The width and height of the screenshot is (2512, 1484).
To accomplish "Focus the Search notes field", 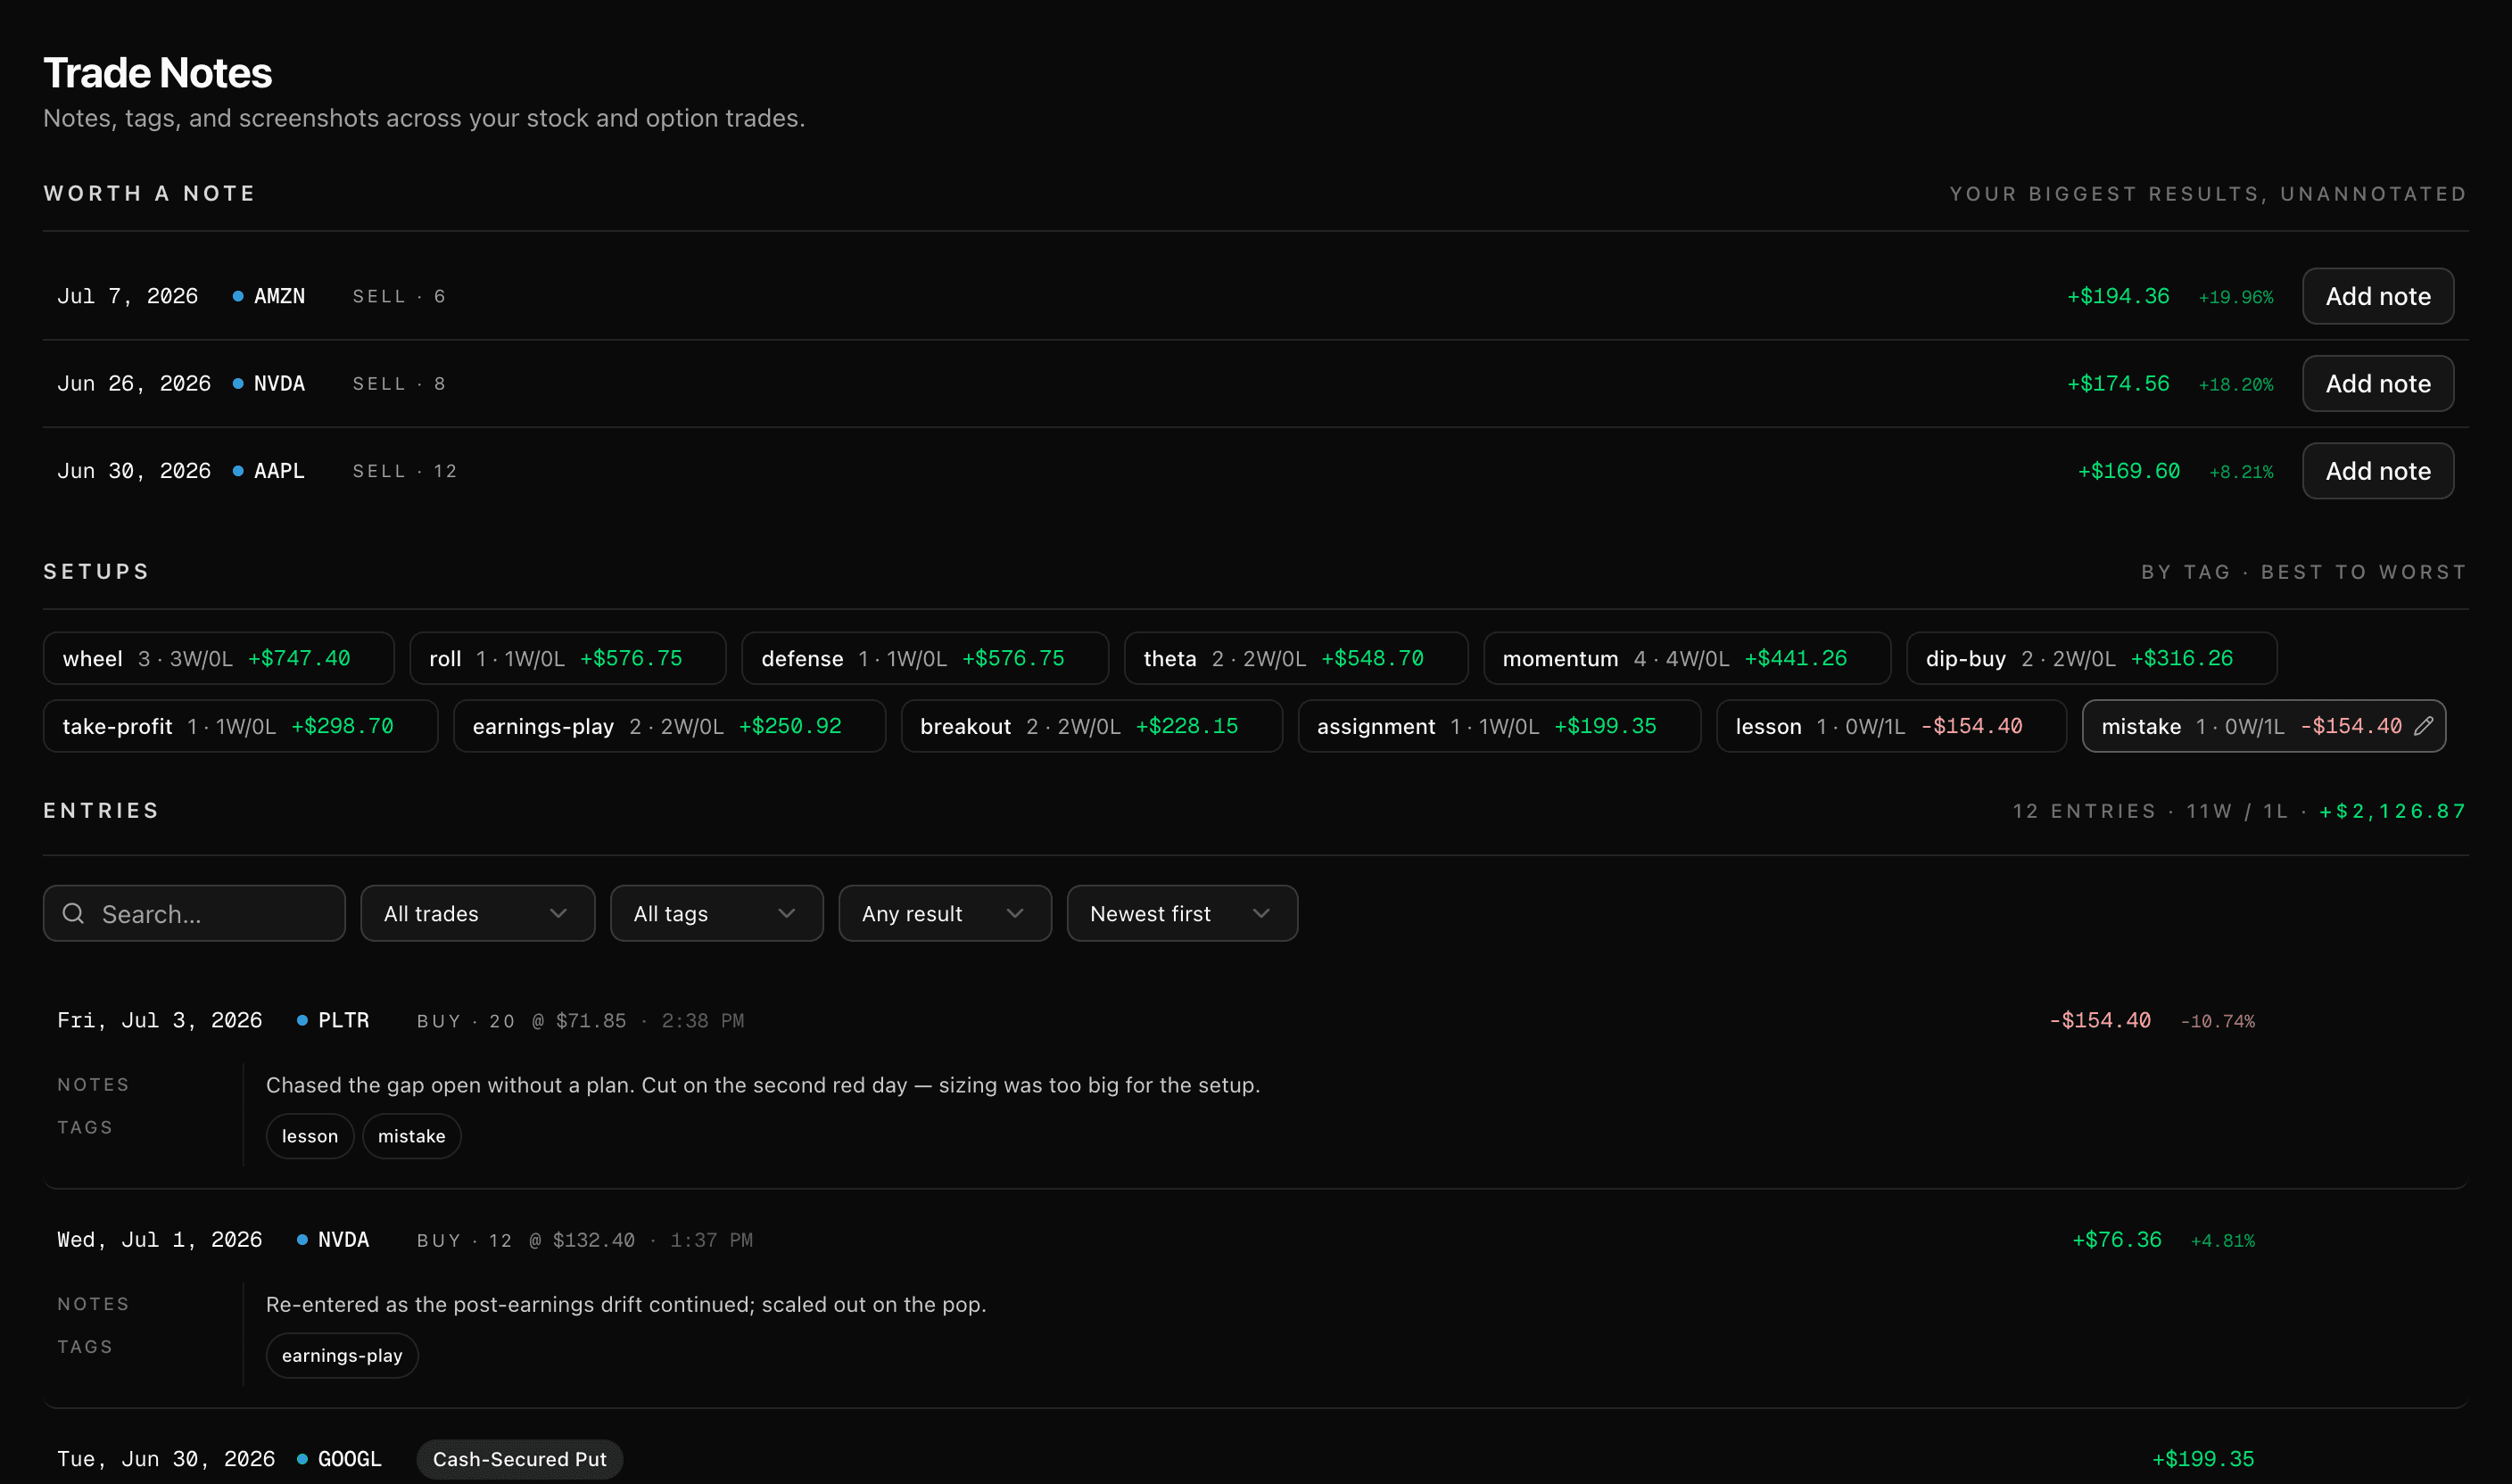I will pyautogui.click(x=194, y=913).
